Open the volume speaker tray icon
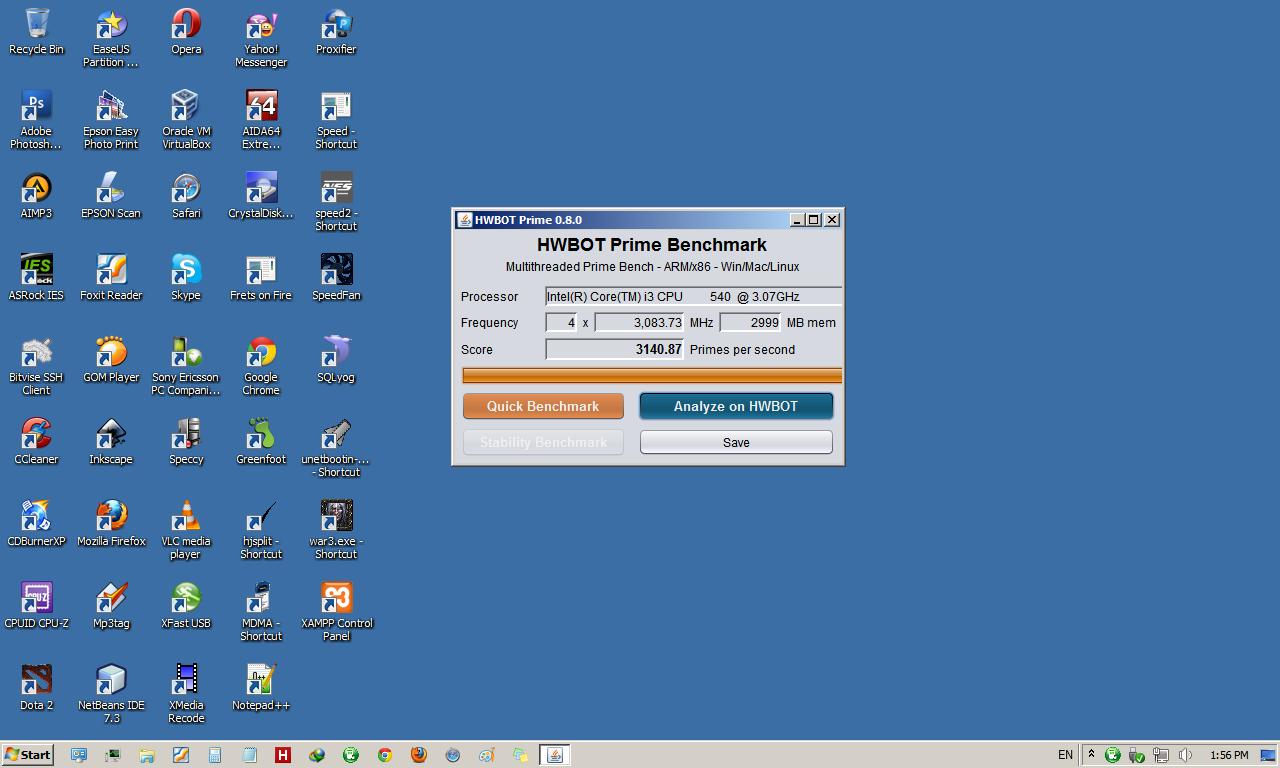The width and height of the screenshot is (1280, 768). tap(1185, 755)
